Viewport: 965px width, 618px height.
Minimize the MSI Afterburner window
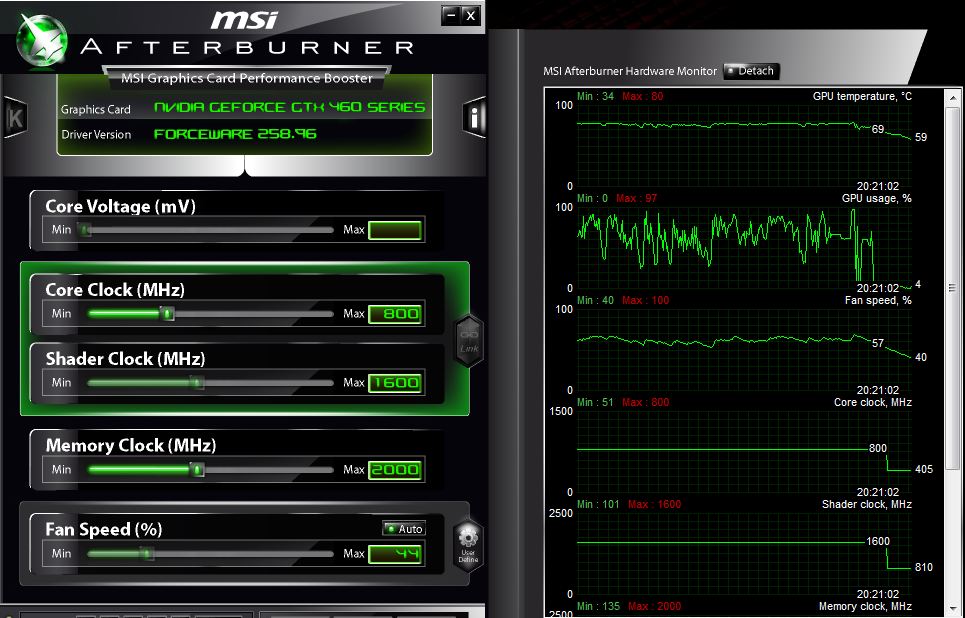451,15
